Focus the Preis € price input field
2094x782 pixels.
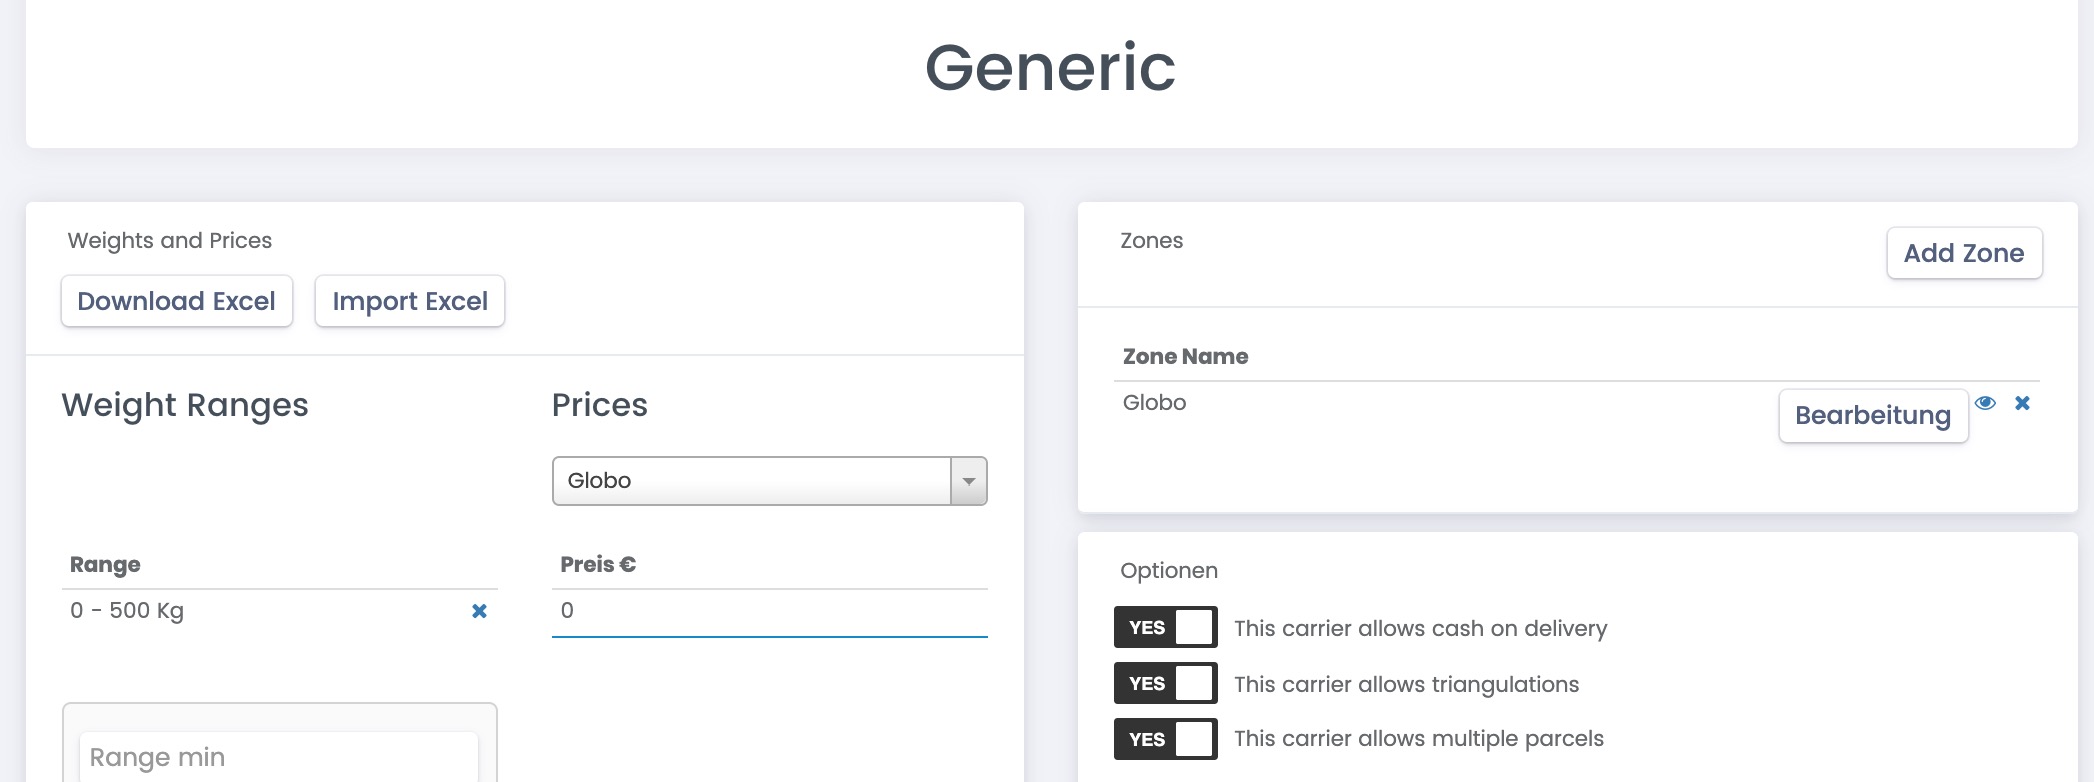pos(769,611)
